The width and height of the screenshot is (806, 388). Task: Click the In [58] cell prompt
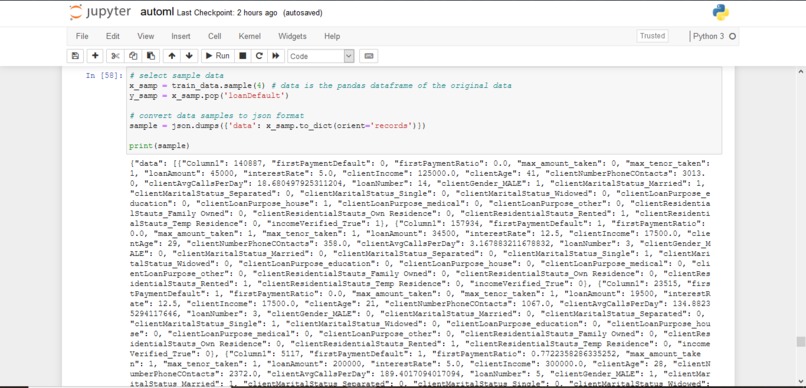point(104,76)
